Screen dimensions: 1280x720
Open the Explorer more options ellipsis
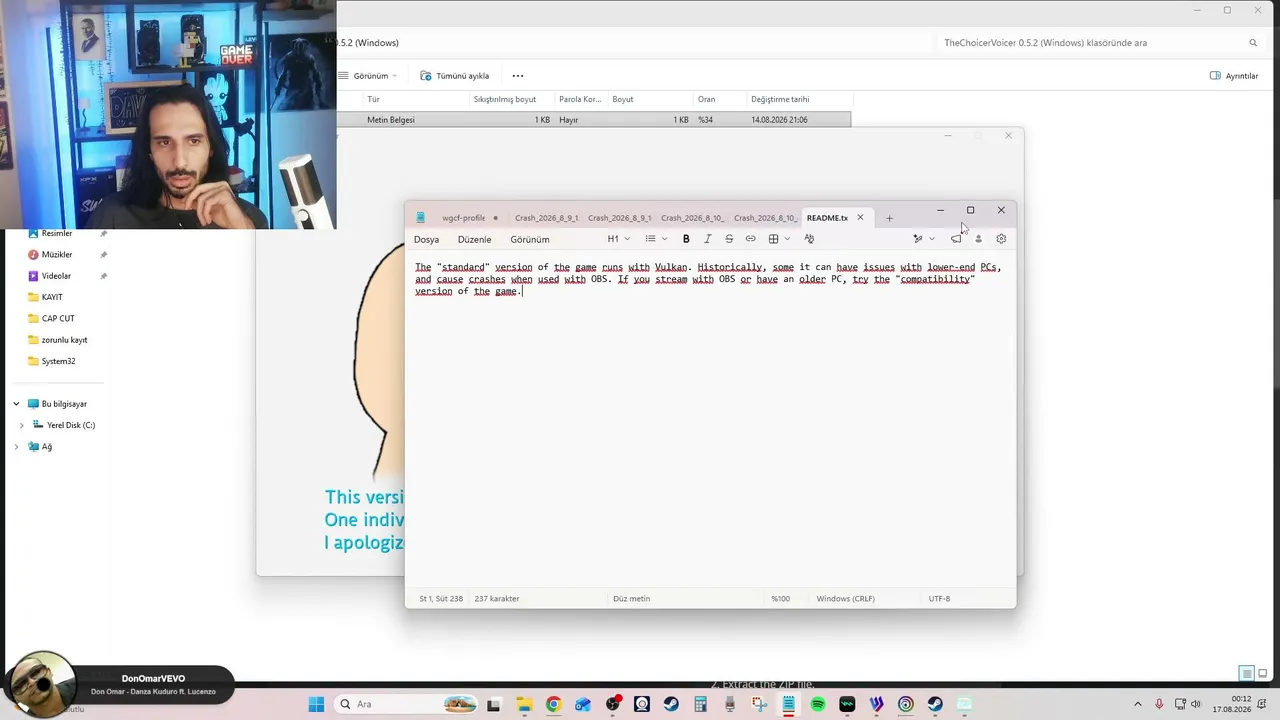518,76
